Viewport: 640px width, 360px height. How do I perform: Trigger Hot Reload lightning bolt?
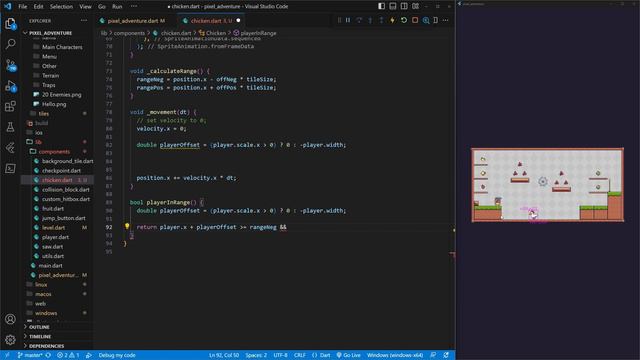tap(392, 20)
